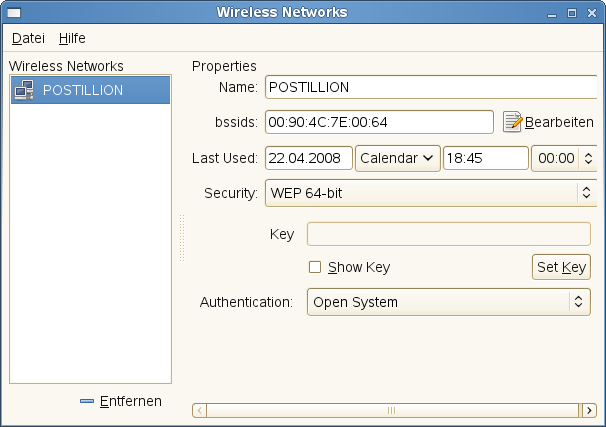Open the Hilfe menu
606x427 pixels.
pos(72,38)
